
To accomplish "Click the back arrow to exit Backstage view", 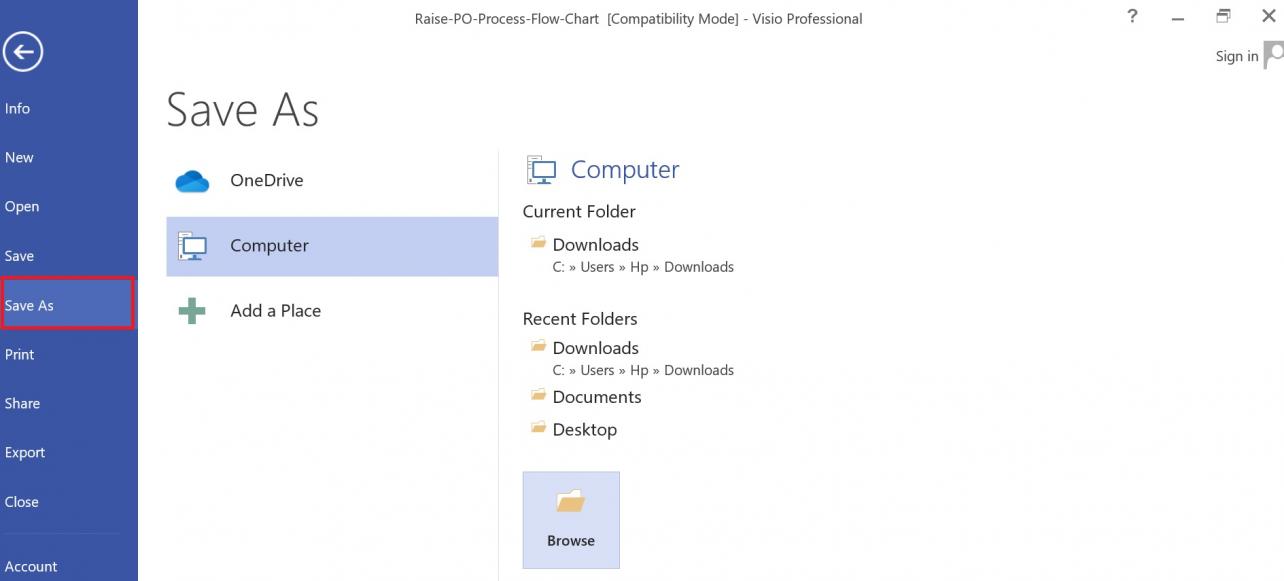I will [x=23, y=51].
